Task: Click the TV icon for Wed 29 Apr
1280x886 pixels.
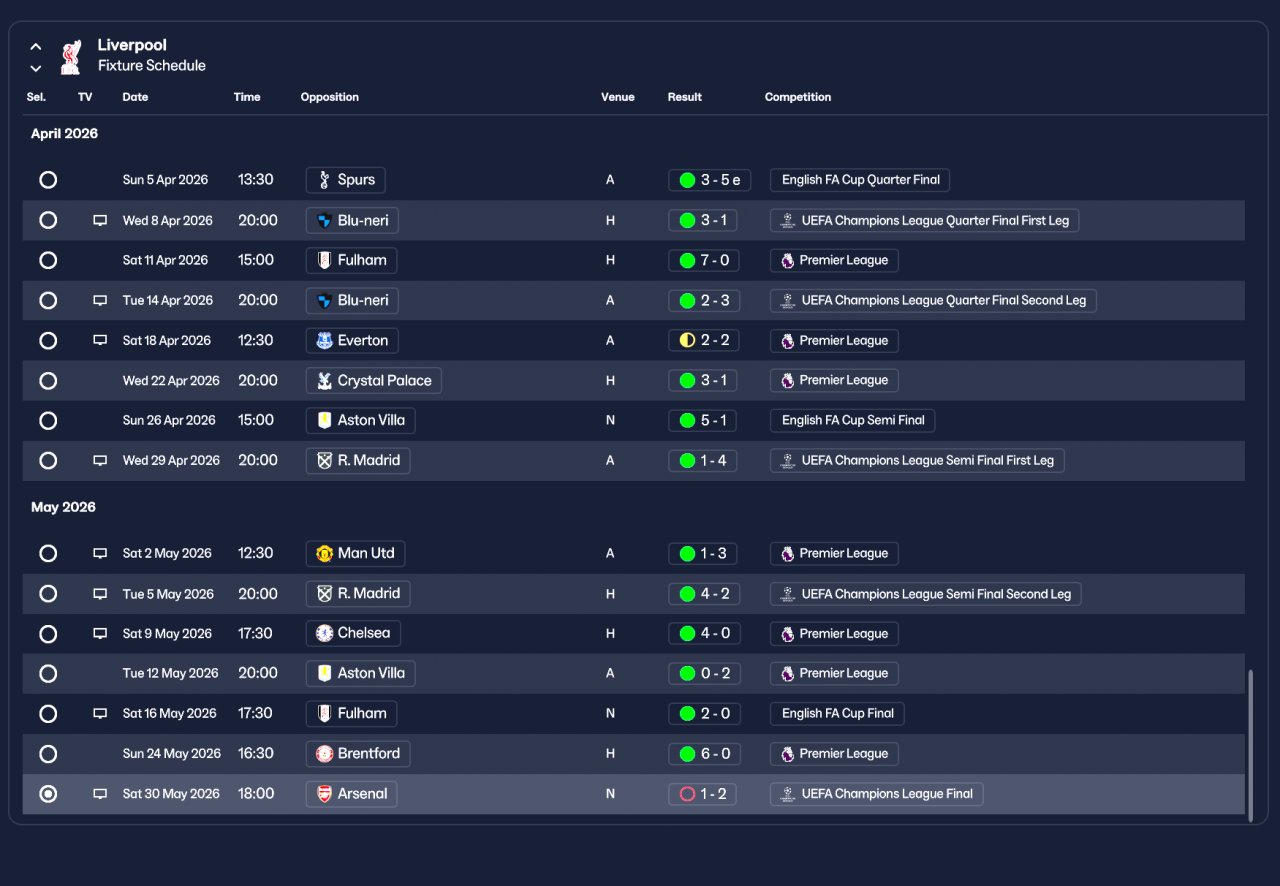Action: coord(100,460)
